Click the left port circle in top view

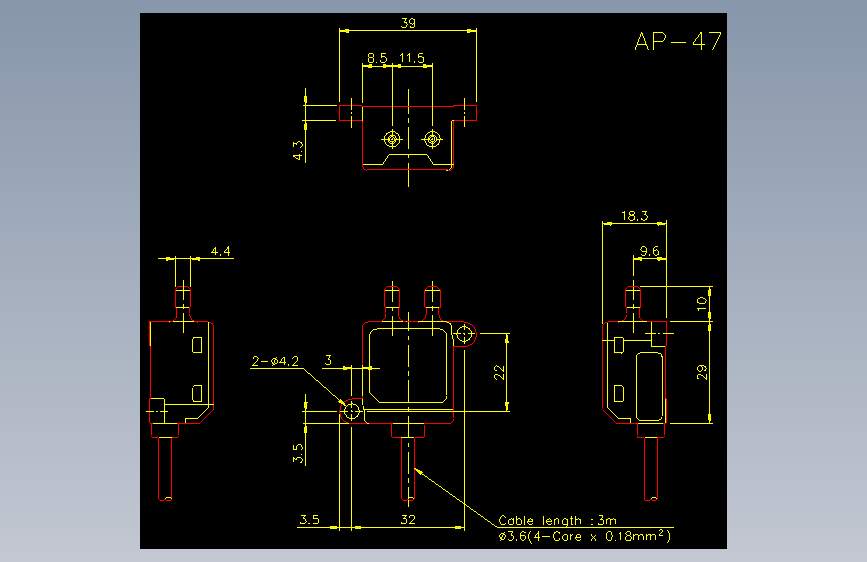coord(392,139)
